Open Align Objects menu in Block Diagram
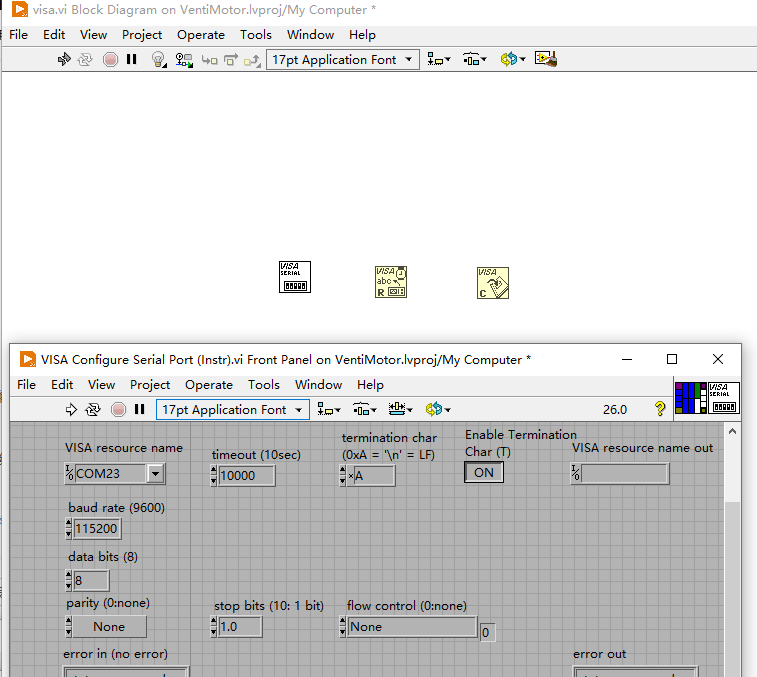 (438, 59)
